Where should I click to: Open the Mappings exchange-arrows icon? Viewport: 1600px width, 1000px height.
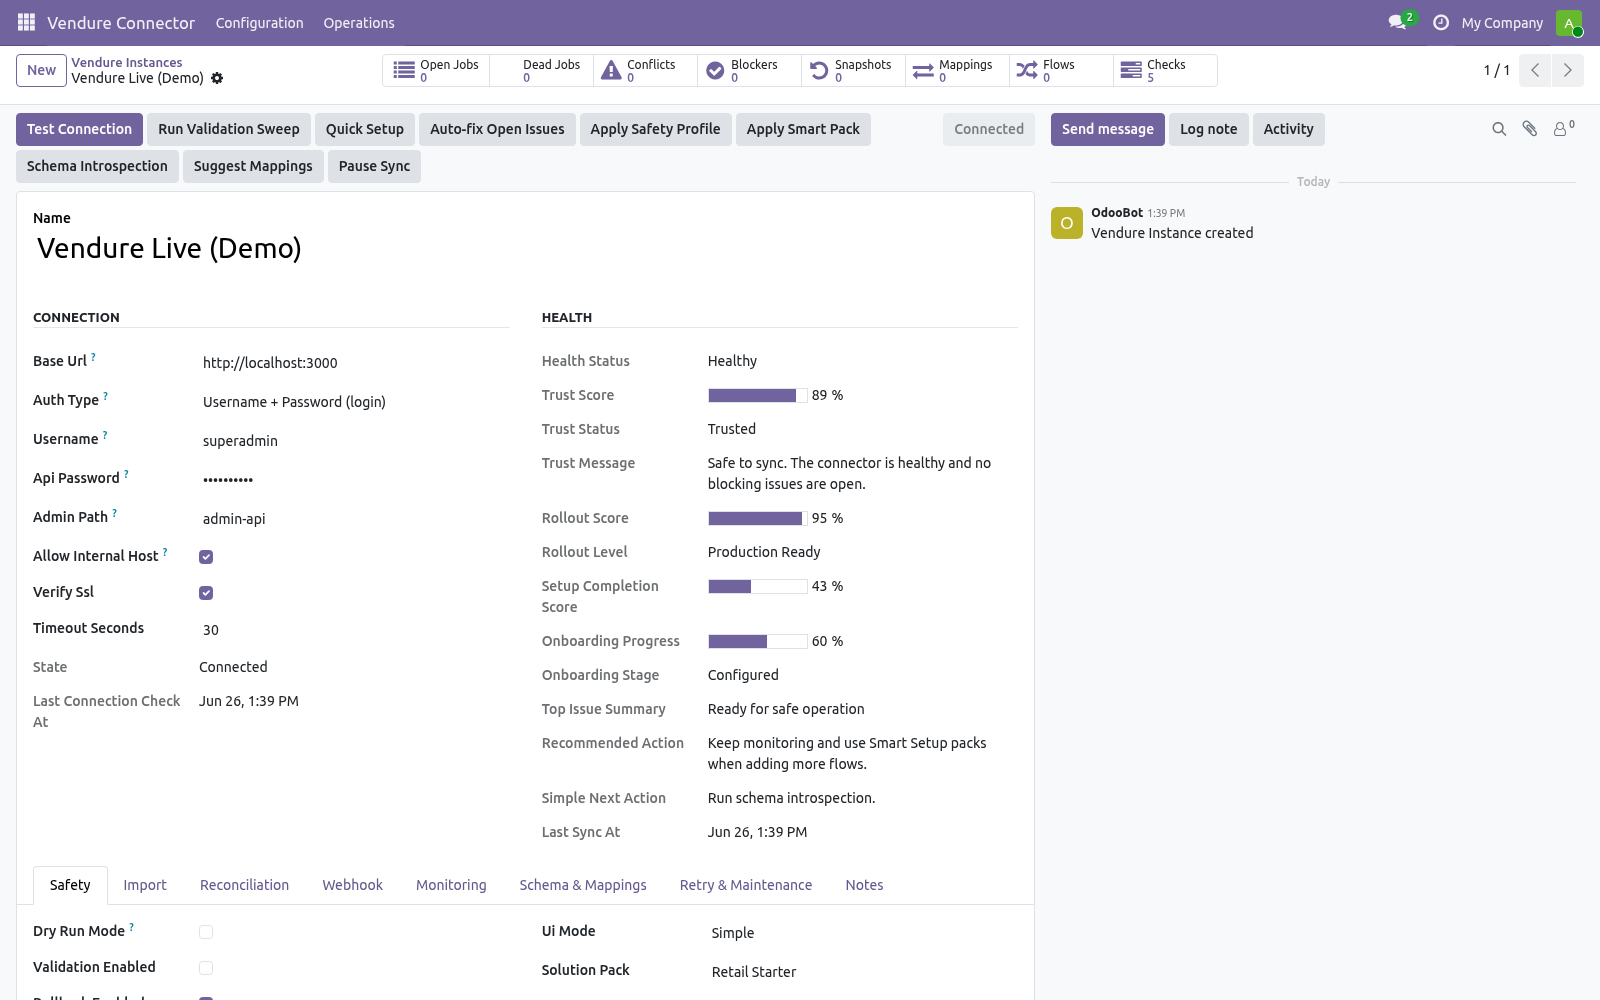(x=923, y=70)
